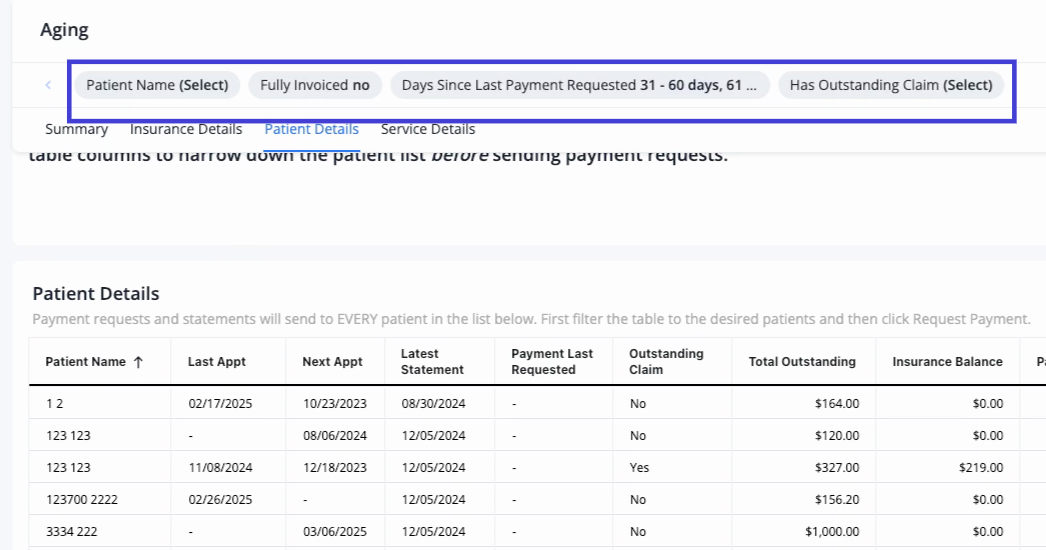Click the Aging page title
The image size is (1046, 550).
(64, 30)
